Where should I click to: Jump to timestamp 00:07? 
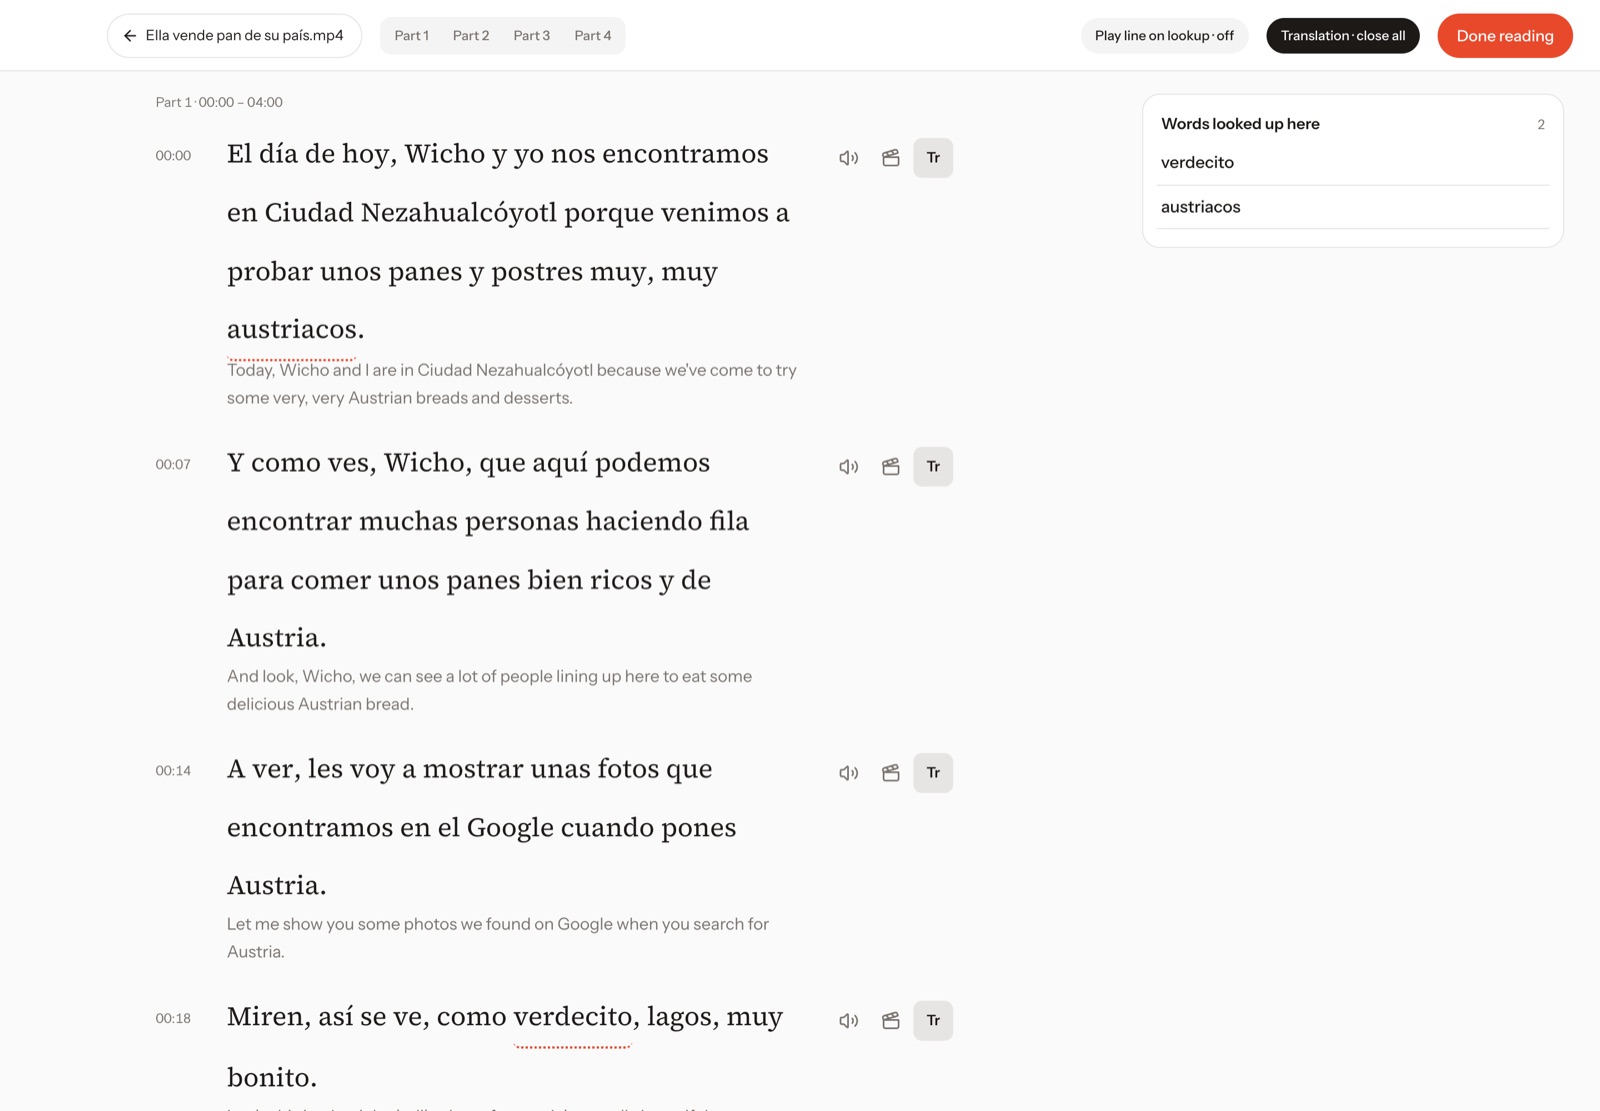pyautogui.click(x=173, y=465)
